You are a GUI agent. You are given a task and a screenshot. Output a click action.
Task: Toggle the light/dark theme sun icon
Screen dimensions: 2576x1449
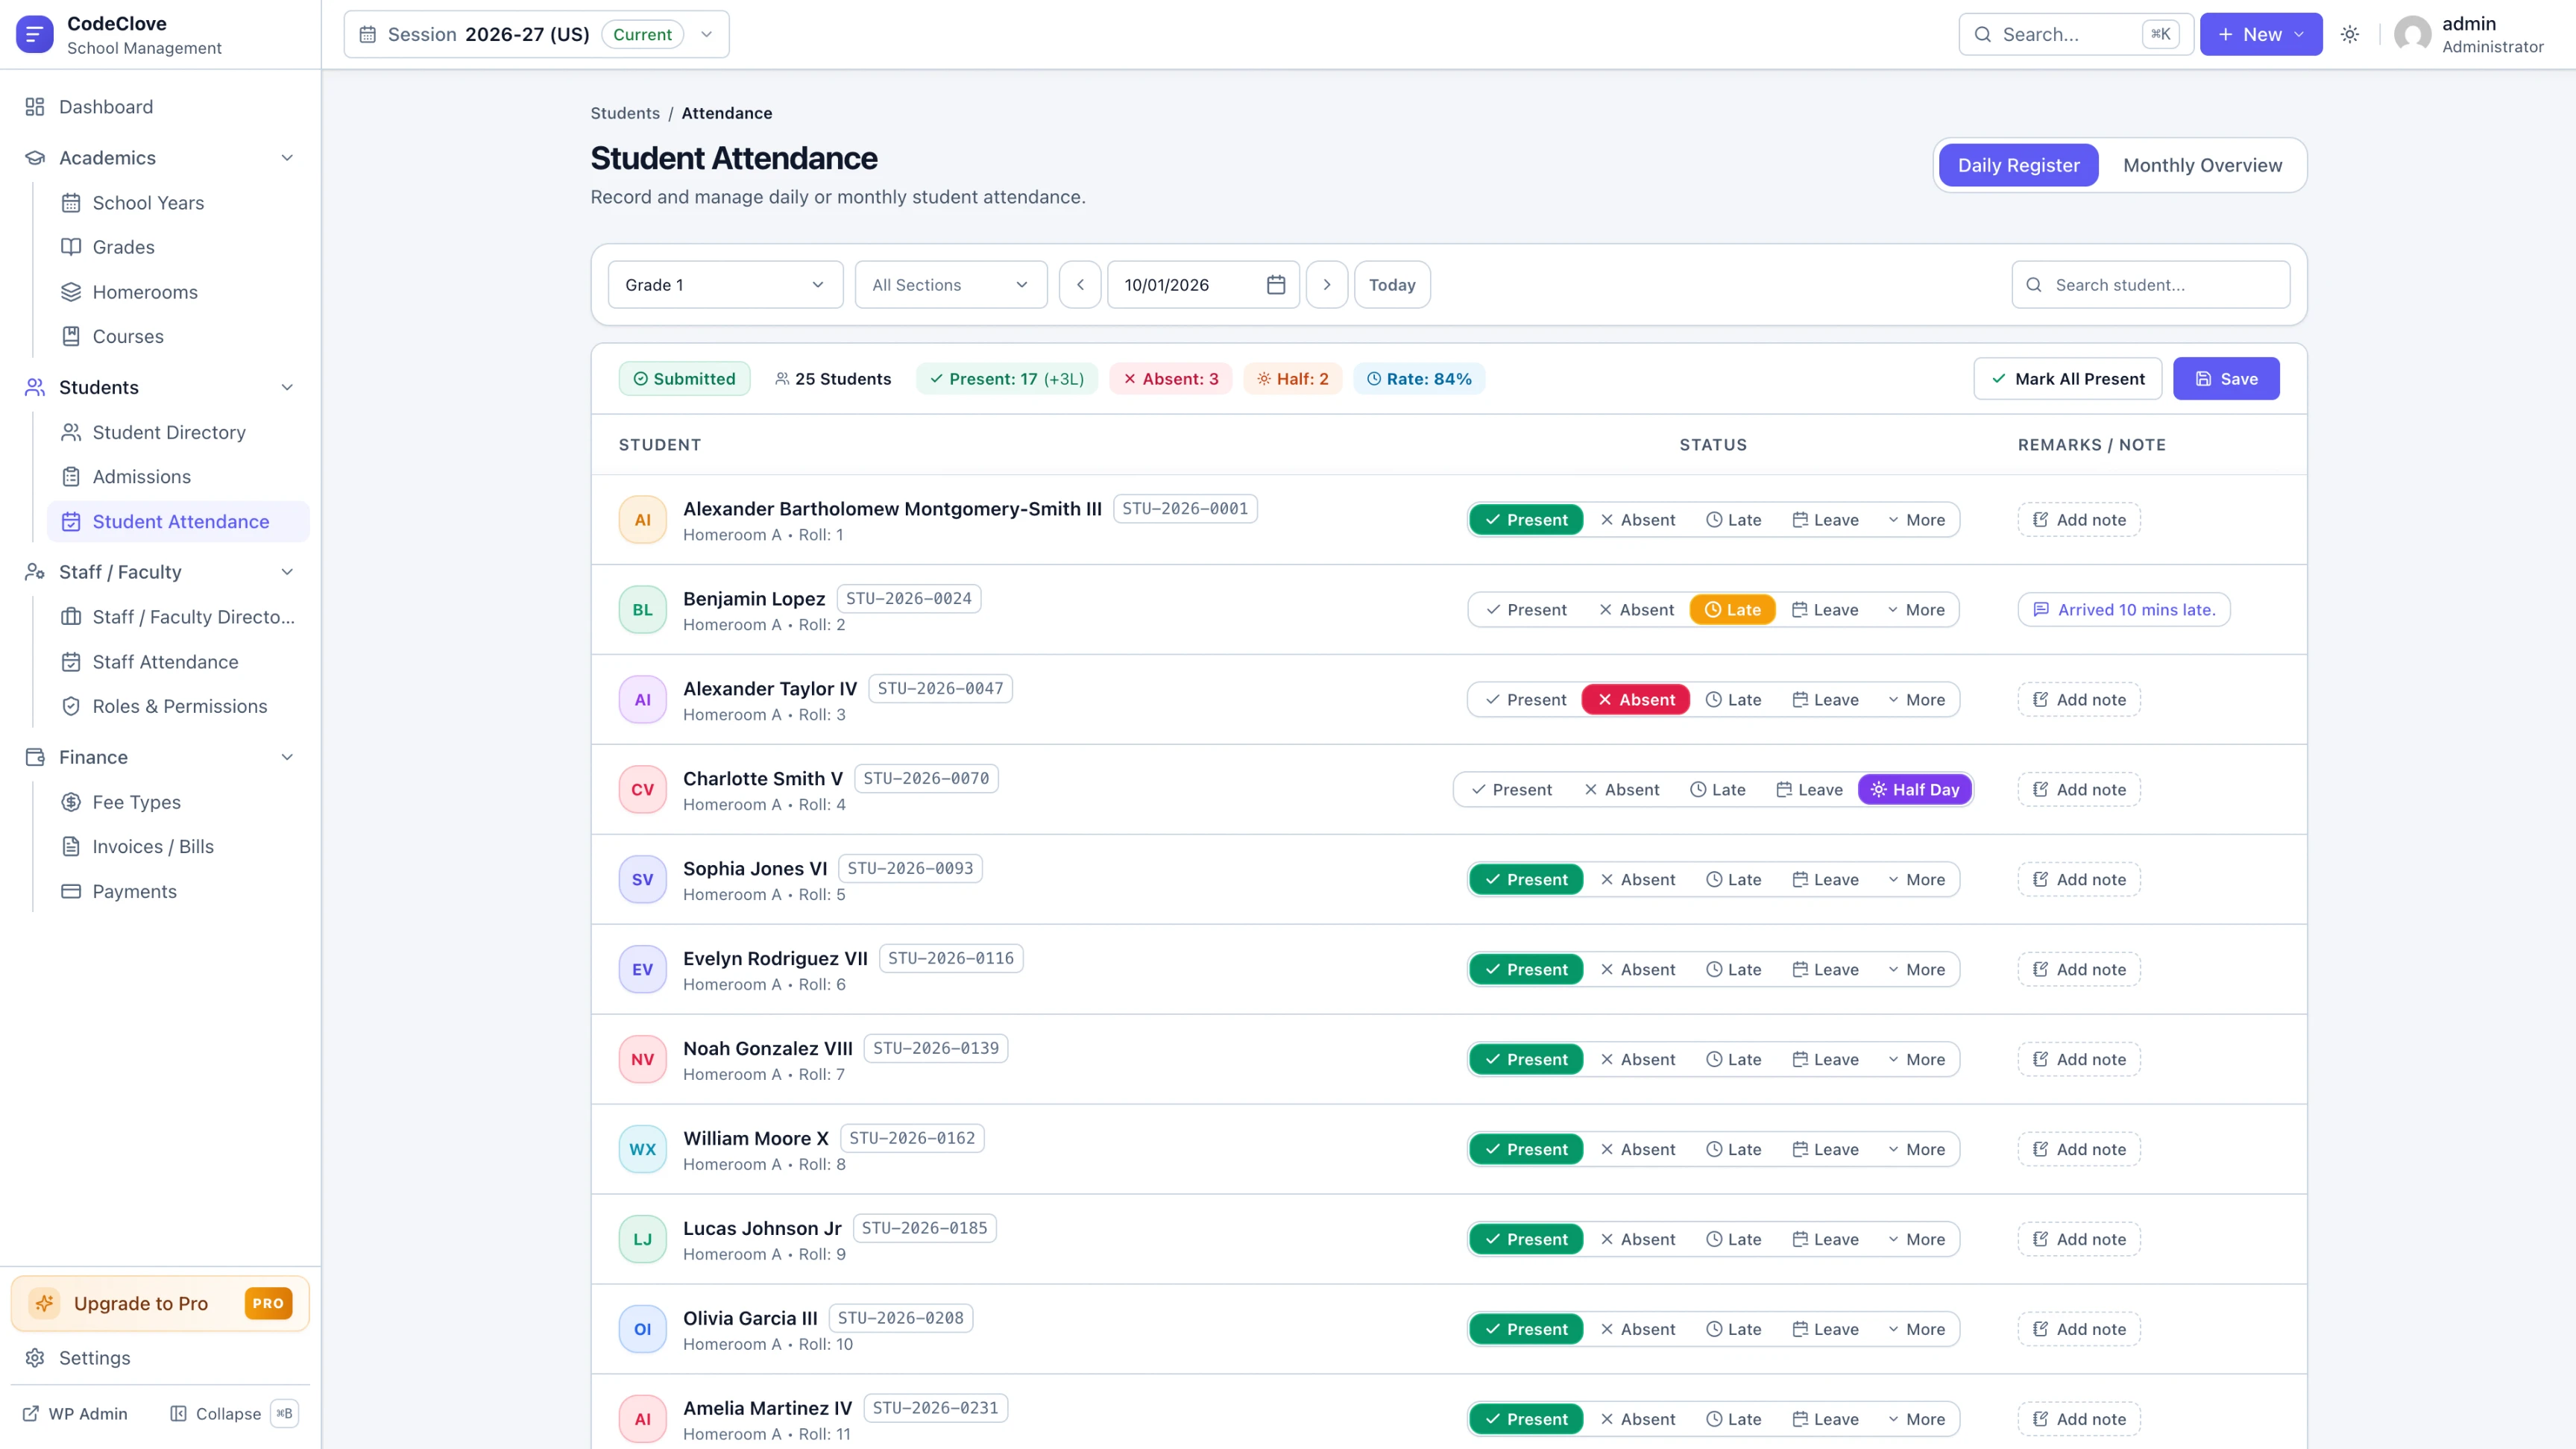tap(2350, 34)
